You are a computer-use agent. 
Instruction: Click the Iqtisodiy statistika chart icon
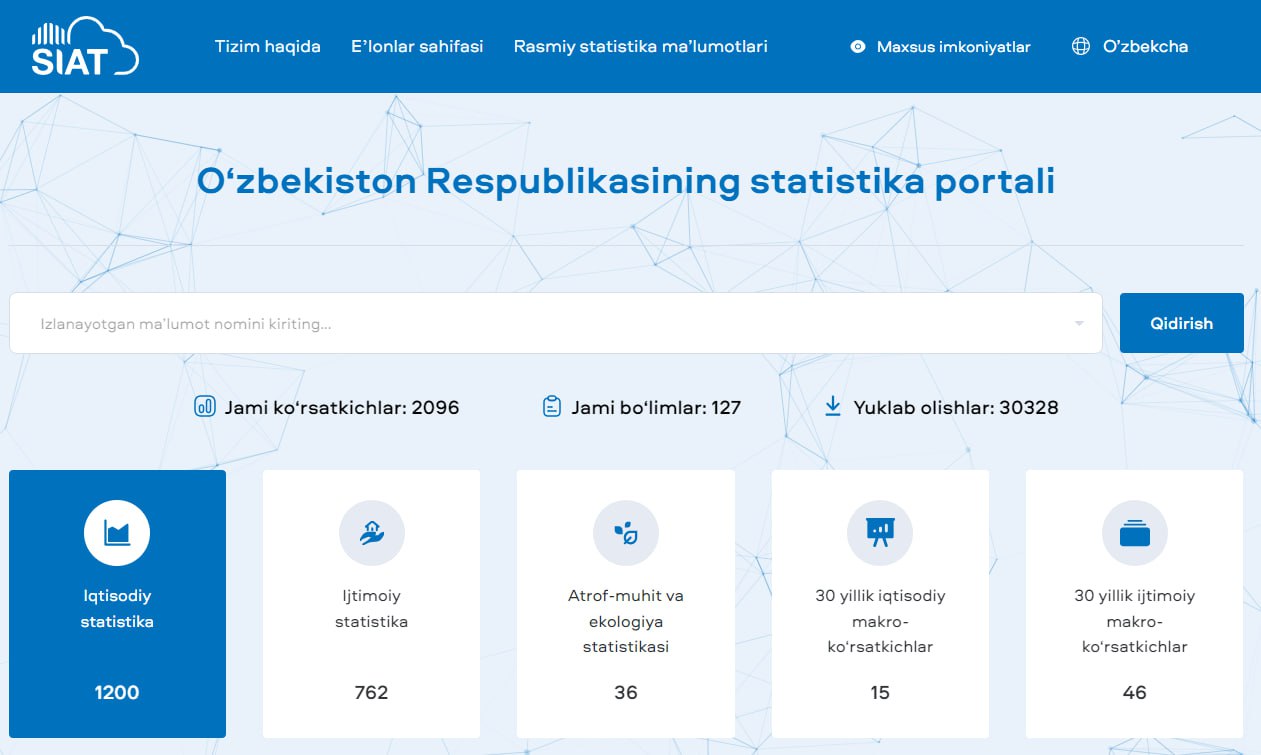click(x=117, y=533)
